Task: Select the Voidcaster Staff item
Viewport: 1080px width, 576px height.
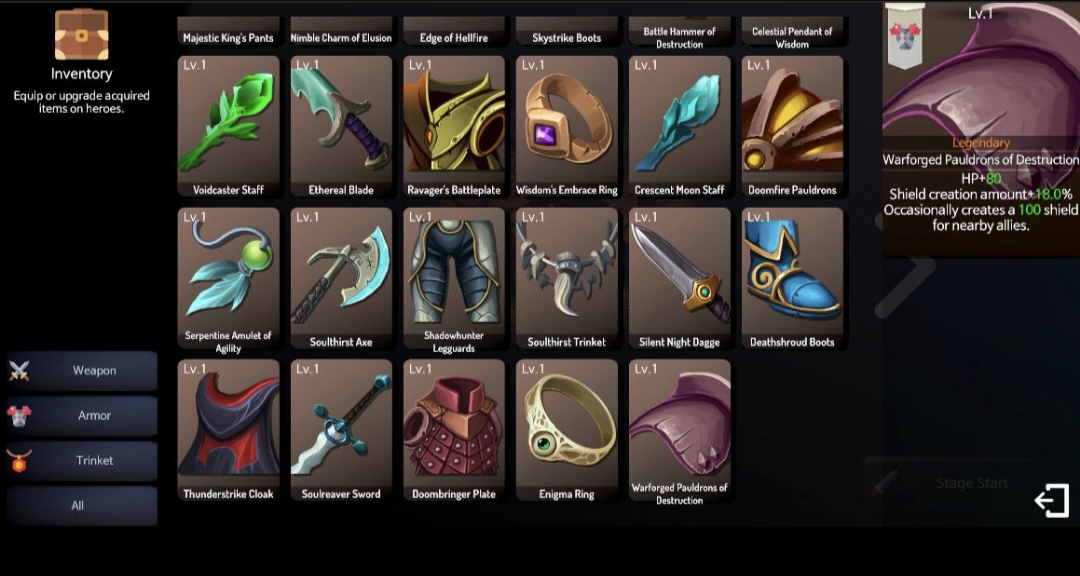Action: 229,127
